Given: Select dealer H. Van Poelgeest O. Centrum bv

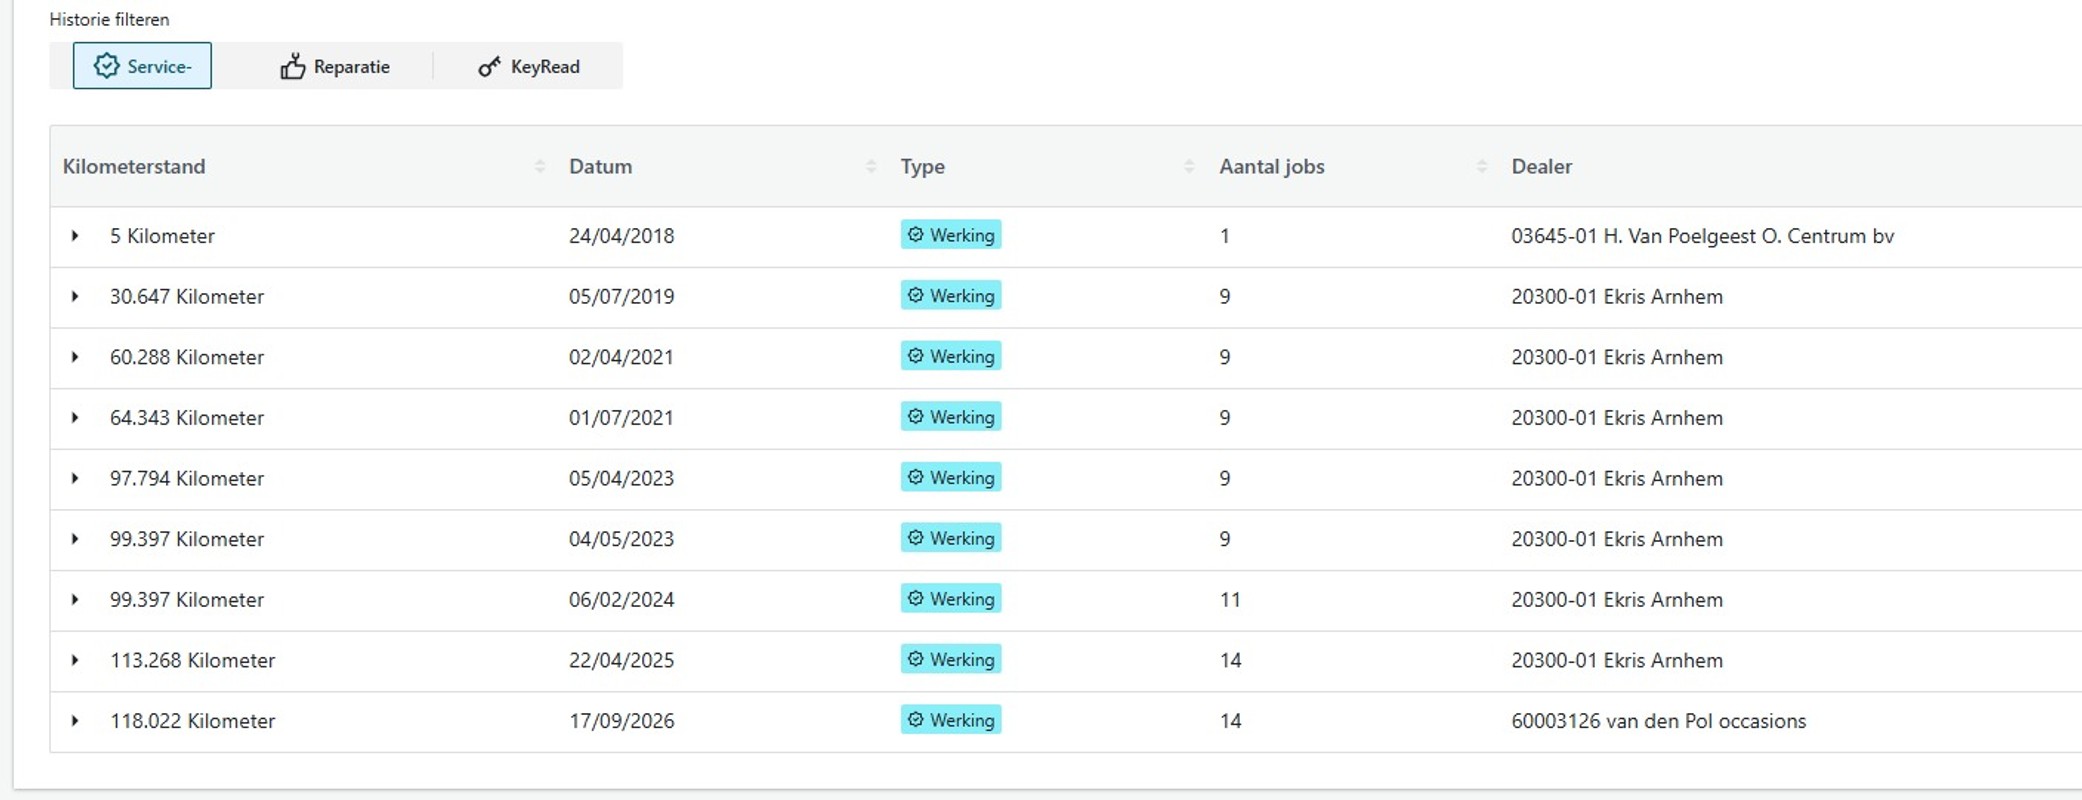Looking at the screenshot, I should pyautogui.click(x=1702, y=236).
